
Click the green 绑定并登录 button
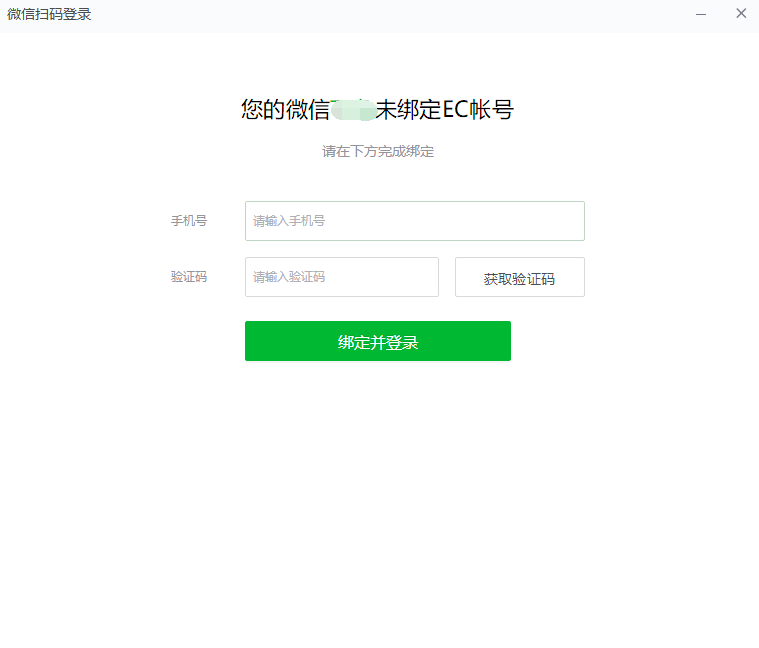(x=377, y=341)
